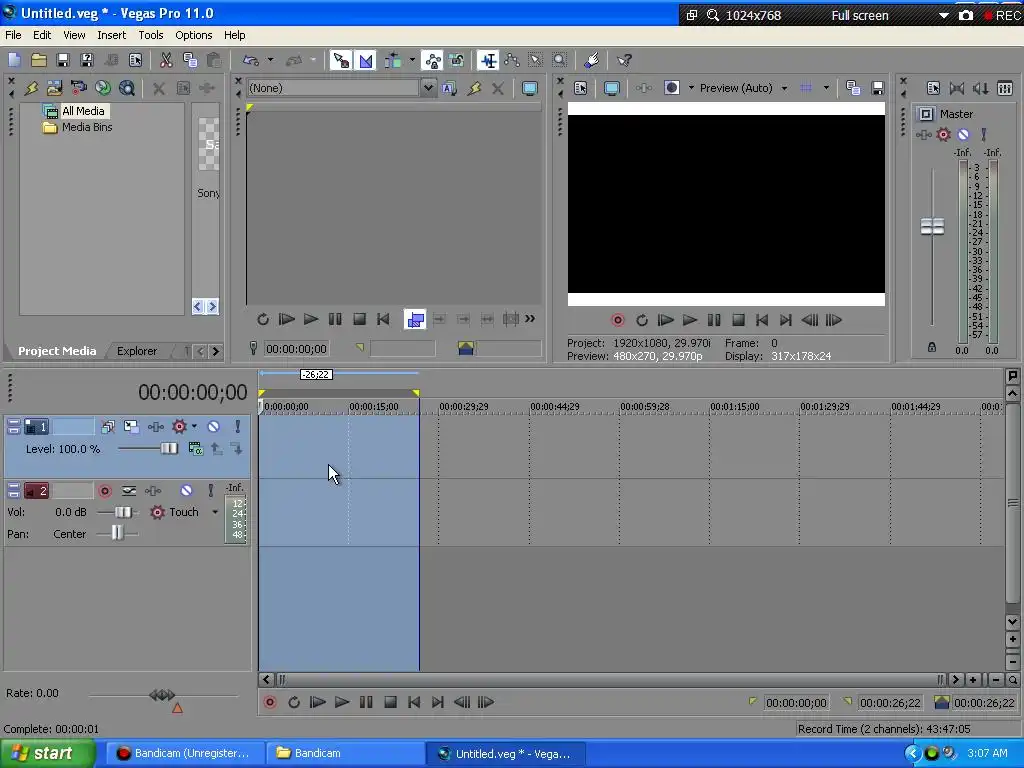This screenshot has height=768, width=1024.
Task: Click Play in timeline transport bar
Action: pos(342,703)
